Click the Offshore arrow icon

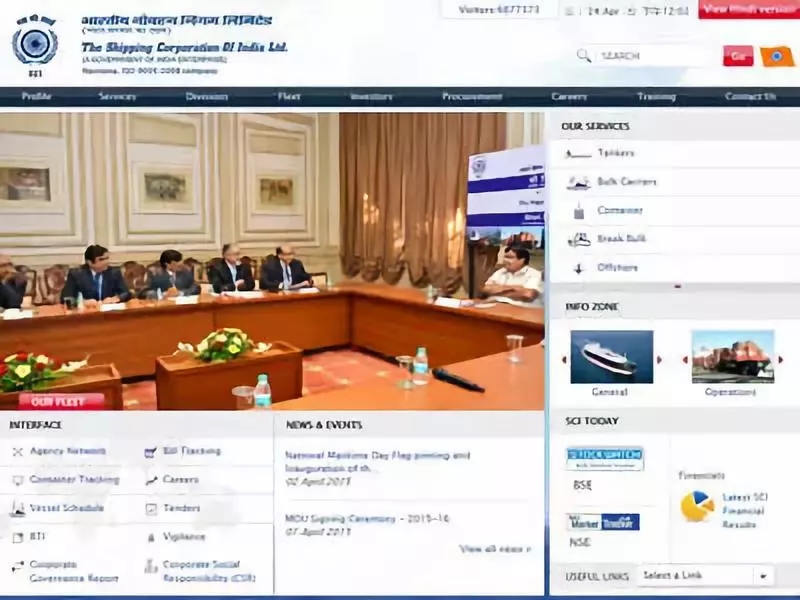pyautogui.click(x=578, y=268)
